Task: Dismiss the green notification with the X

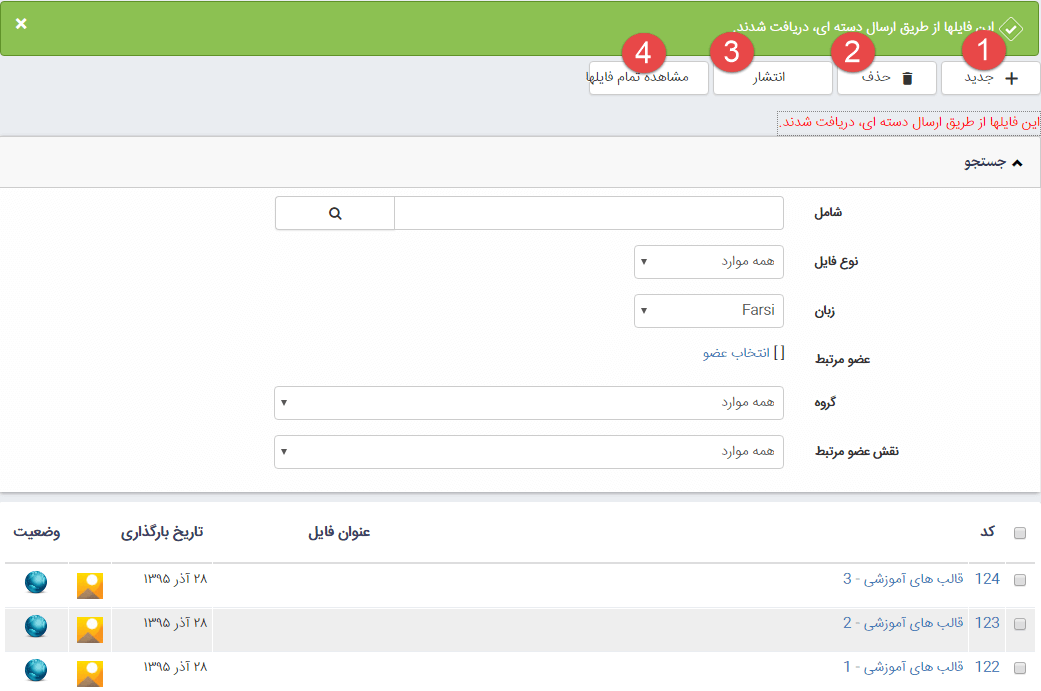Action: coord(21,24)
